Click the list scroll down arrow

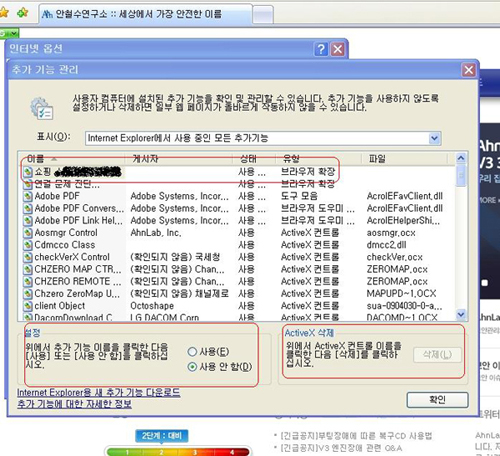[x=461, y=314]
